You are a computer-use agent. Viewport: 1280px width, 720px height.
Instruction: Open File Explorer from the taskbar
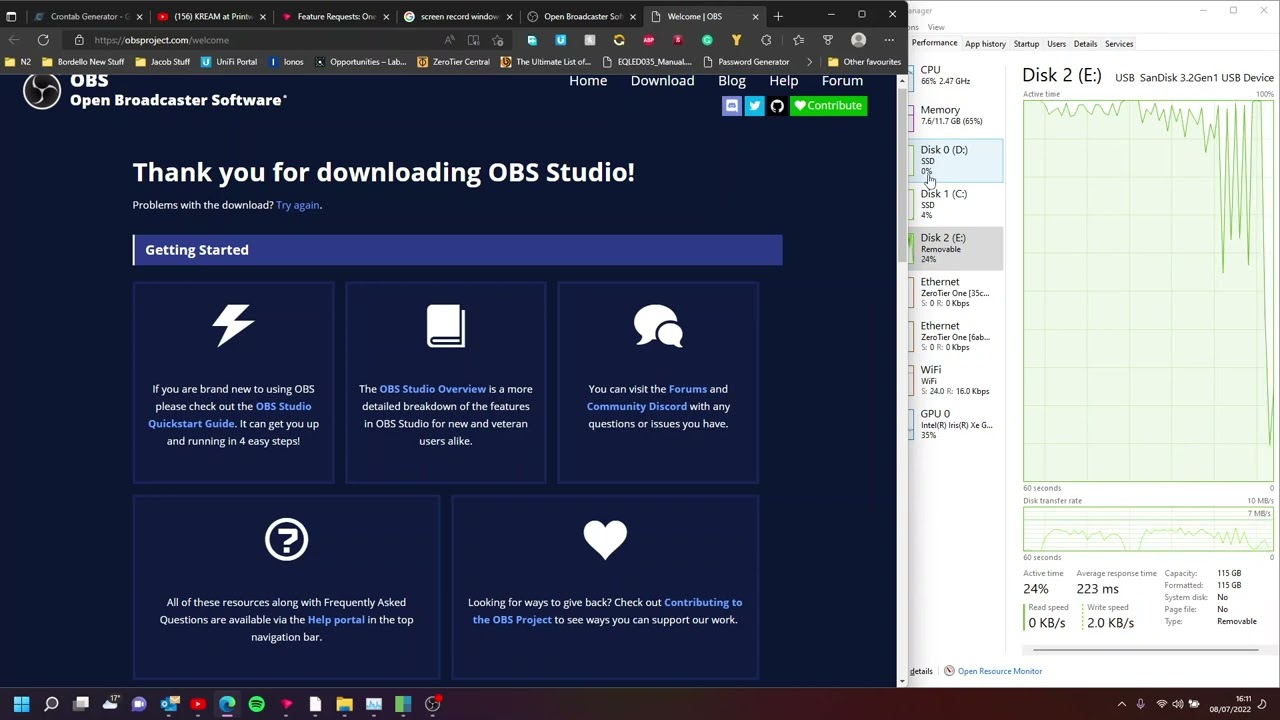[x=344, y=704]
